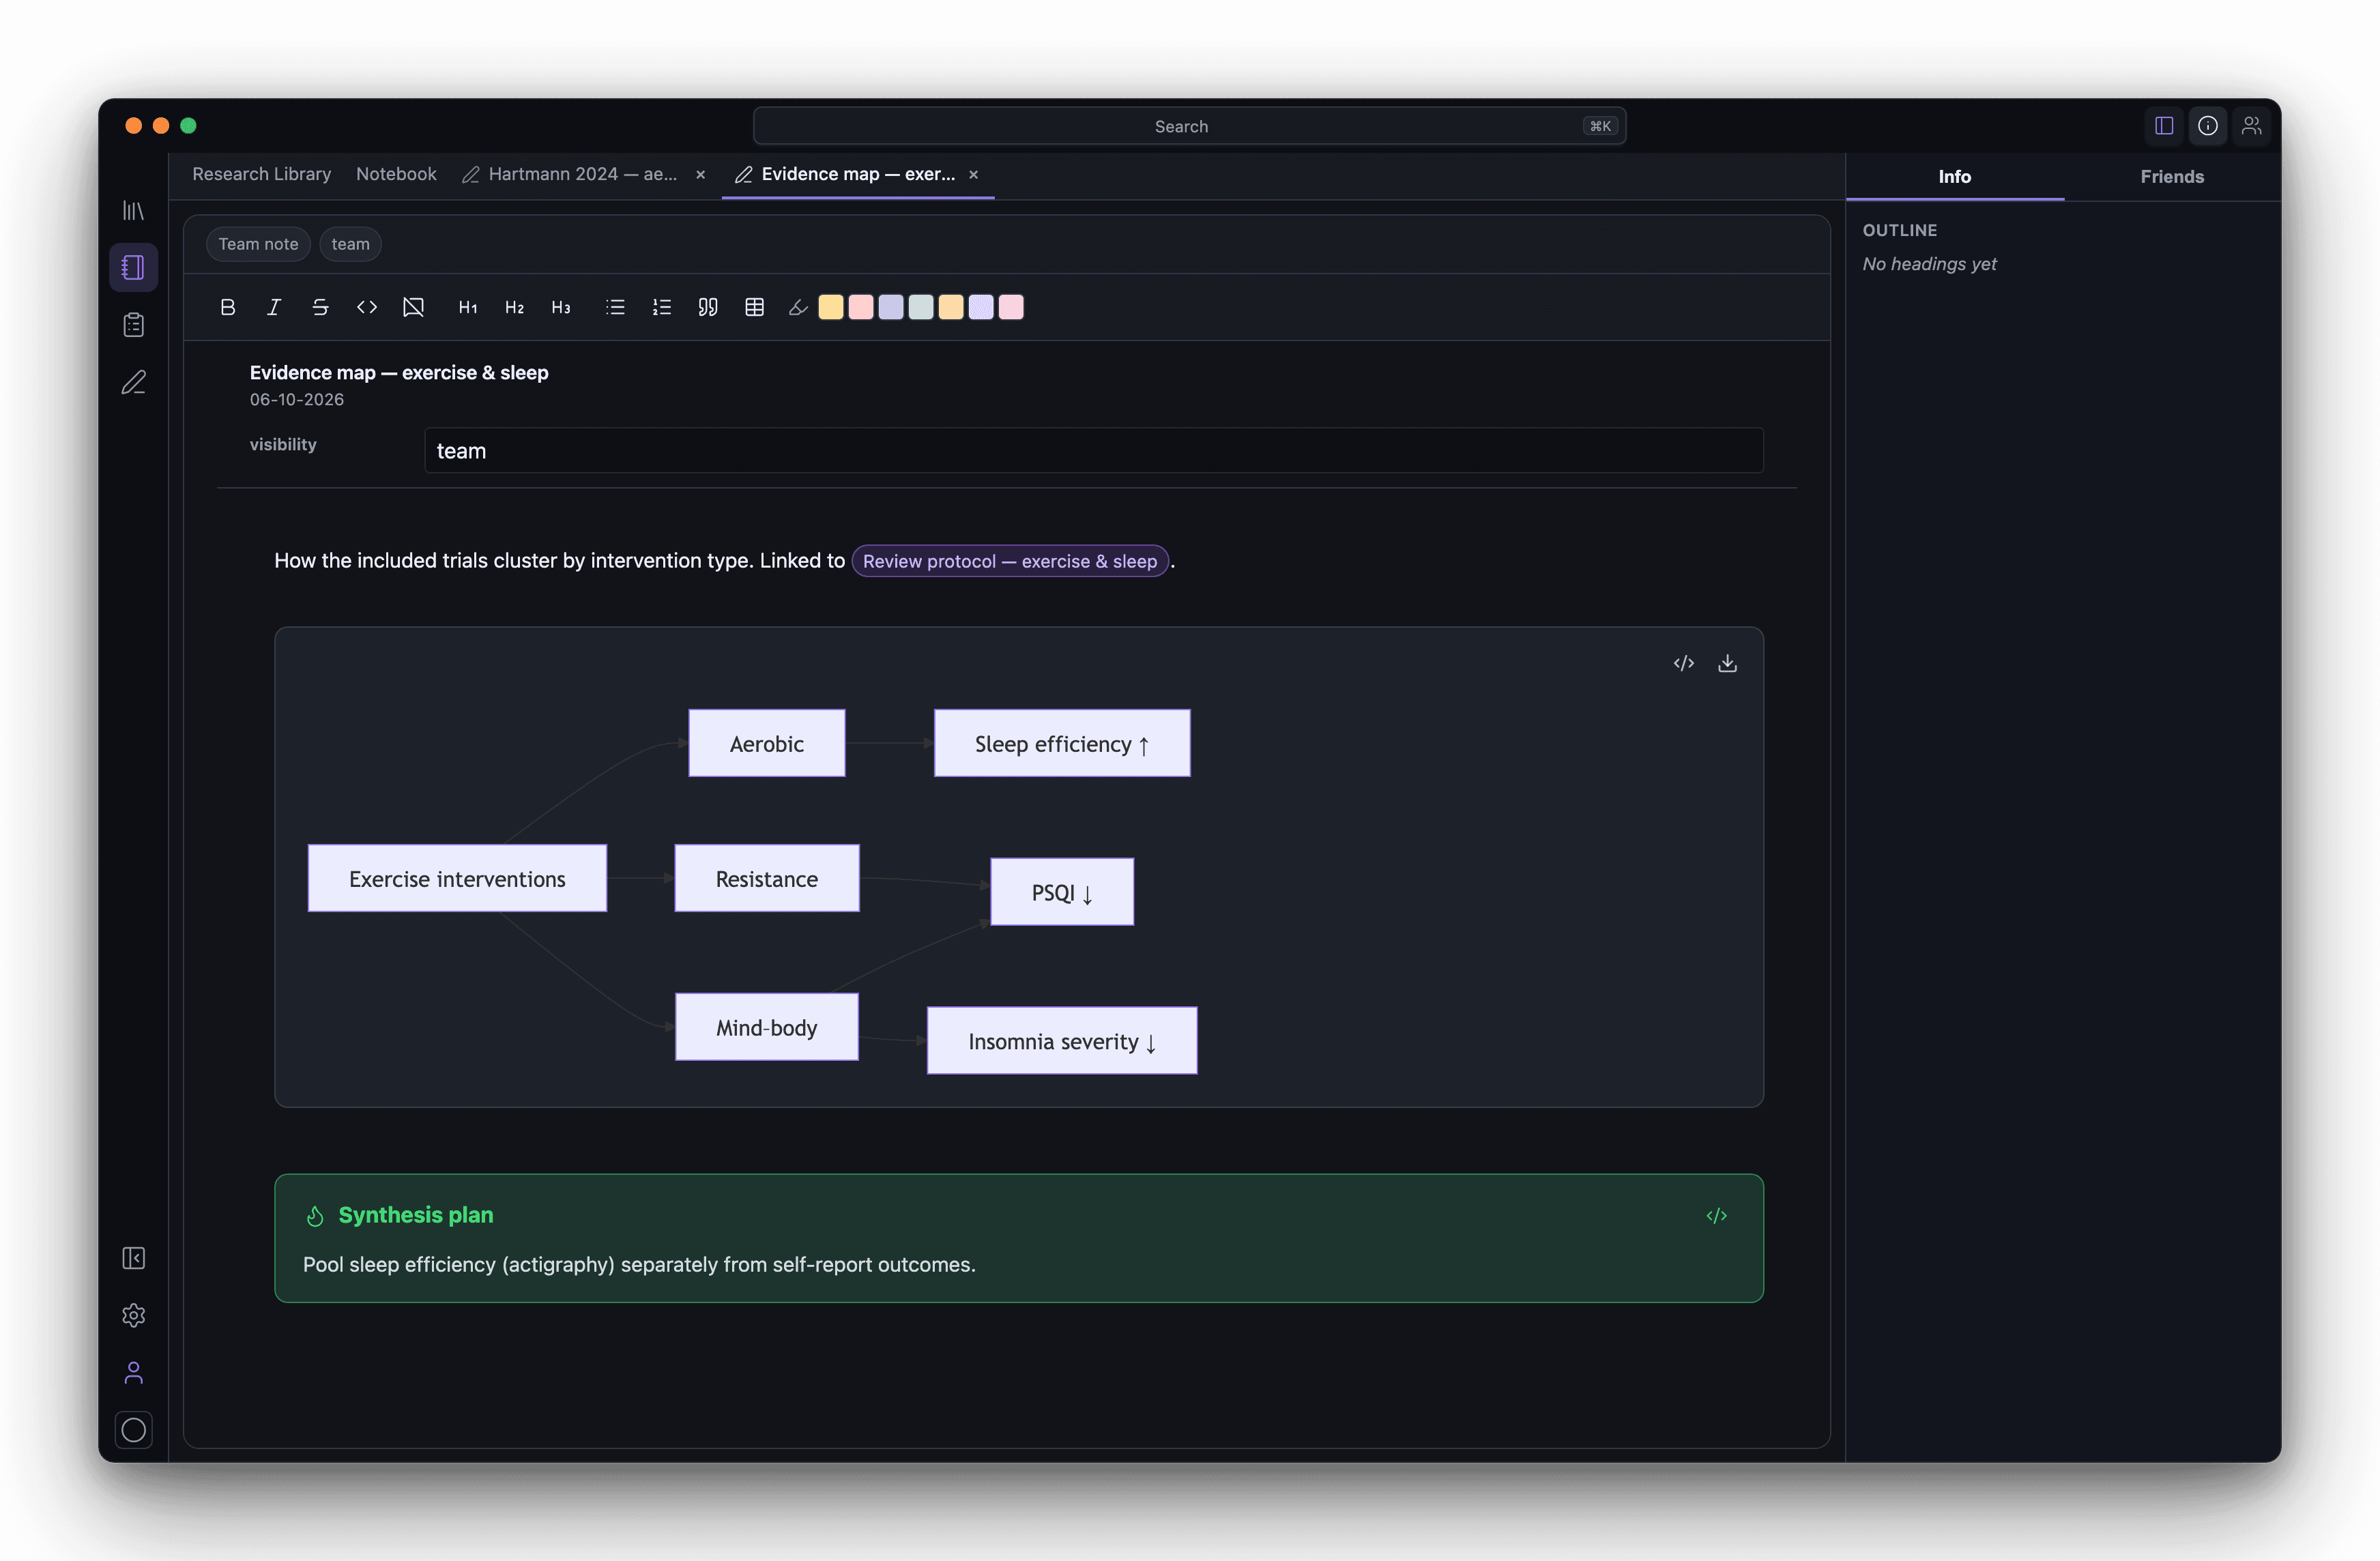Toggle the Friends people icon in the title bar
The height and width of the screenshot is (1561, 2380).
[x=2251, y=126]
